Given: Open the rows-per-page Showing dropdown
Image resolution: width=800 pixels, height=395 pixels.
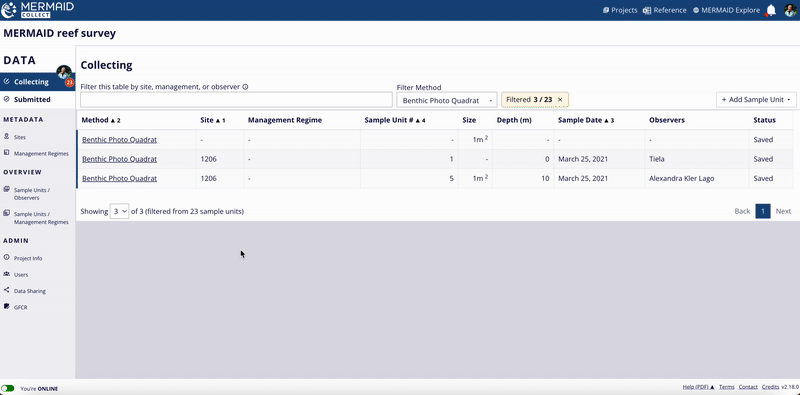Looking at the screenshot, I should point(119,211).
